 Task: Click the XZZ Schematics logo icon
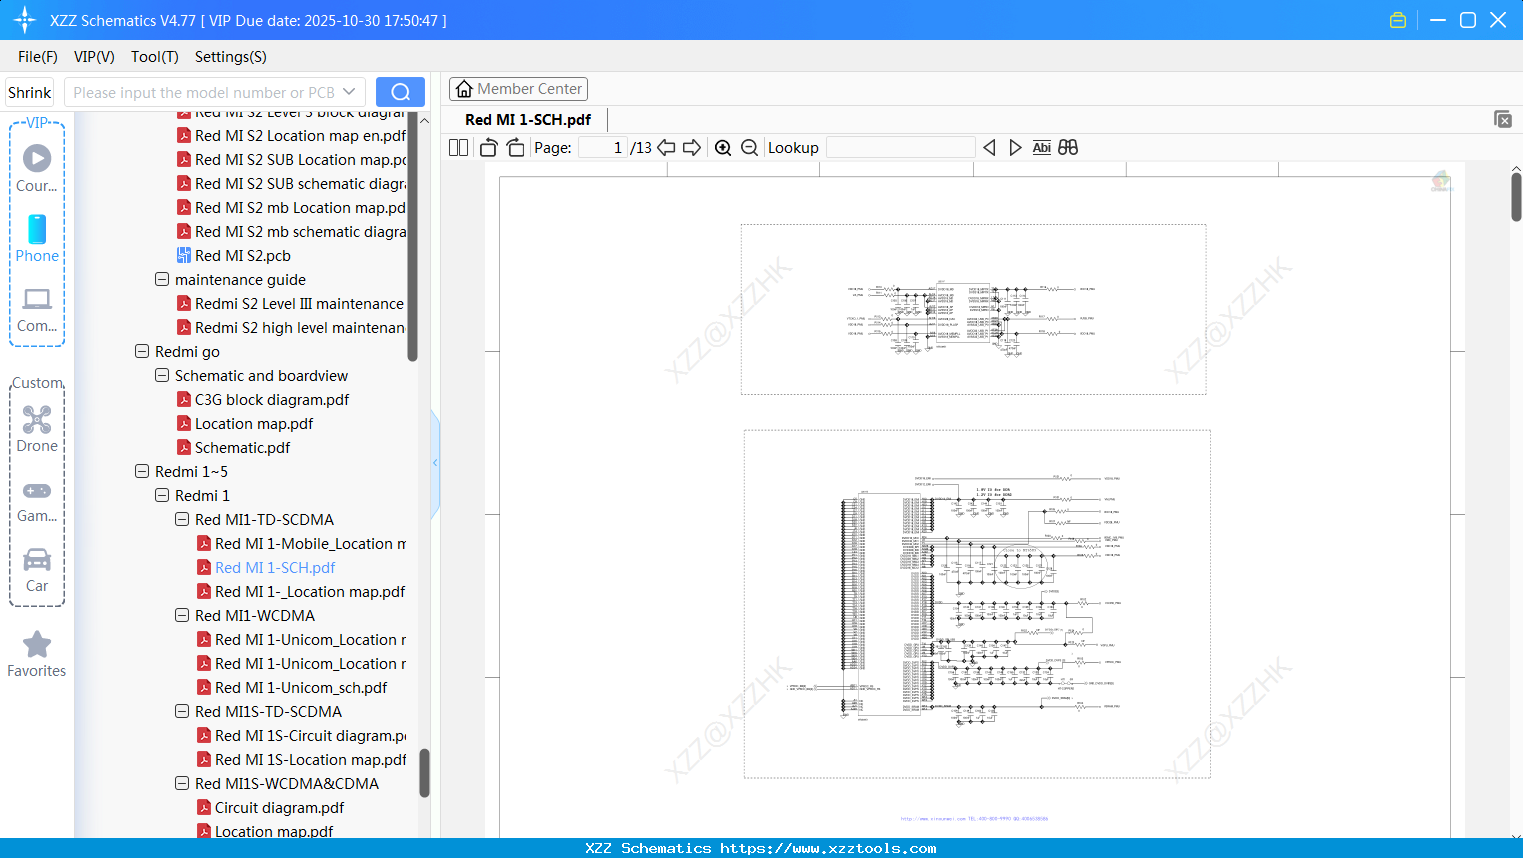point(25,20)
